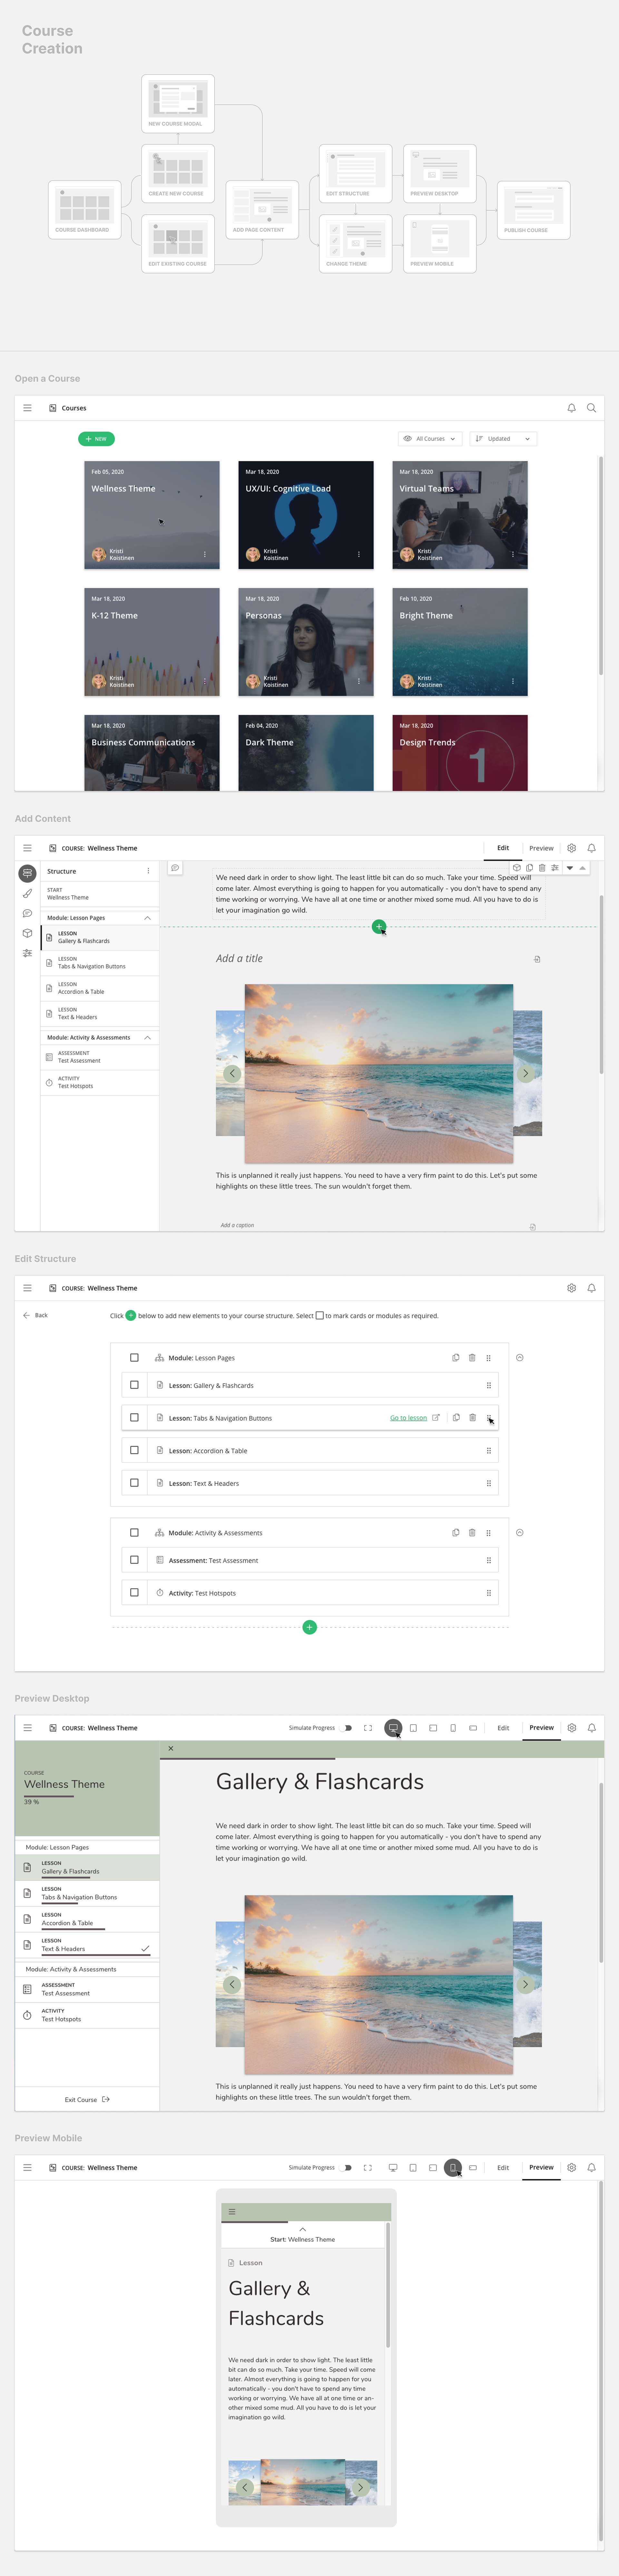Image resolution: width=619 pixels, height=2576 pixels.
Task: Check Lesson: Gallery & Flashcards checkbox
Action: point(134,1385)
